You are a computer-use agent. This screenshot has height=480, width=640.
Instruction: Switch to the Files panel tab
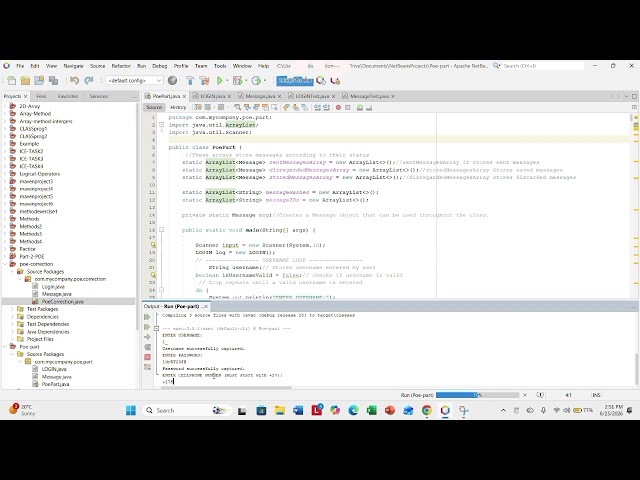coord(41,96)
